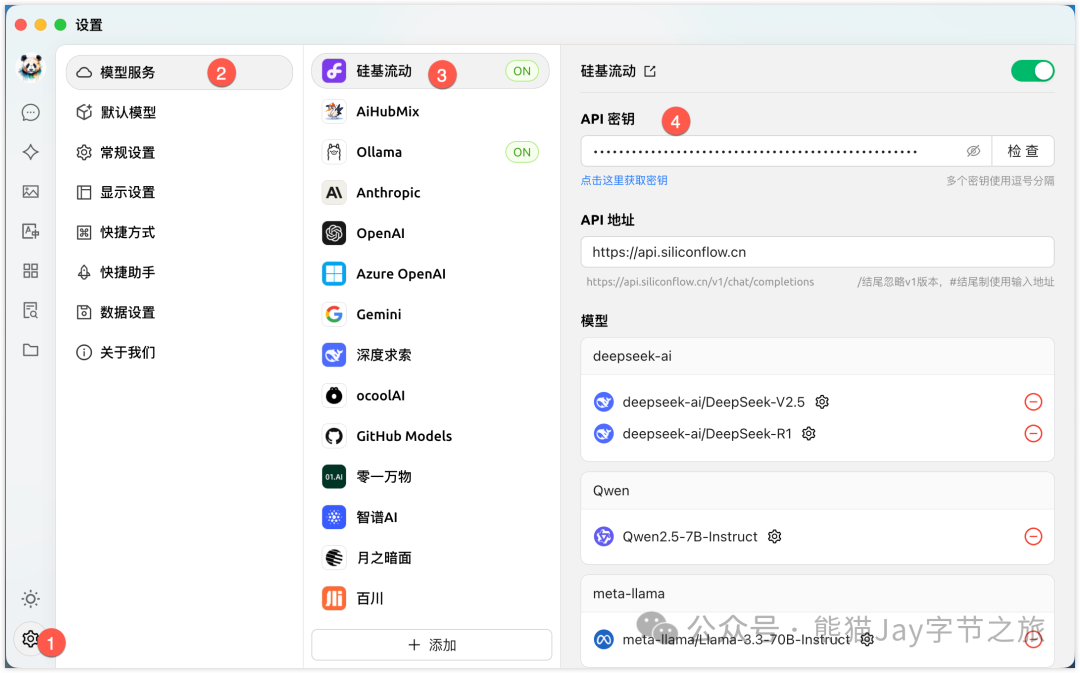Select the ocoolAI provider
Image resolution: width=1080 pixels, height=673 pixels.
(x=430, y=395)
